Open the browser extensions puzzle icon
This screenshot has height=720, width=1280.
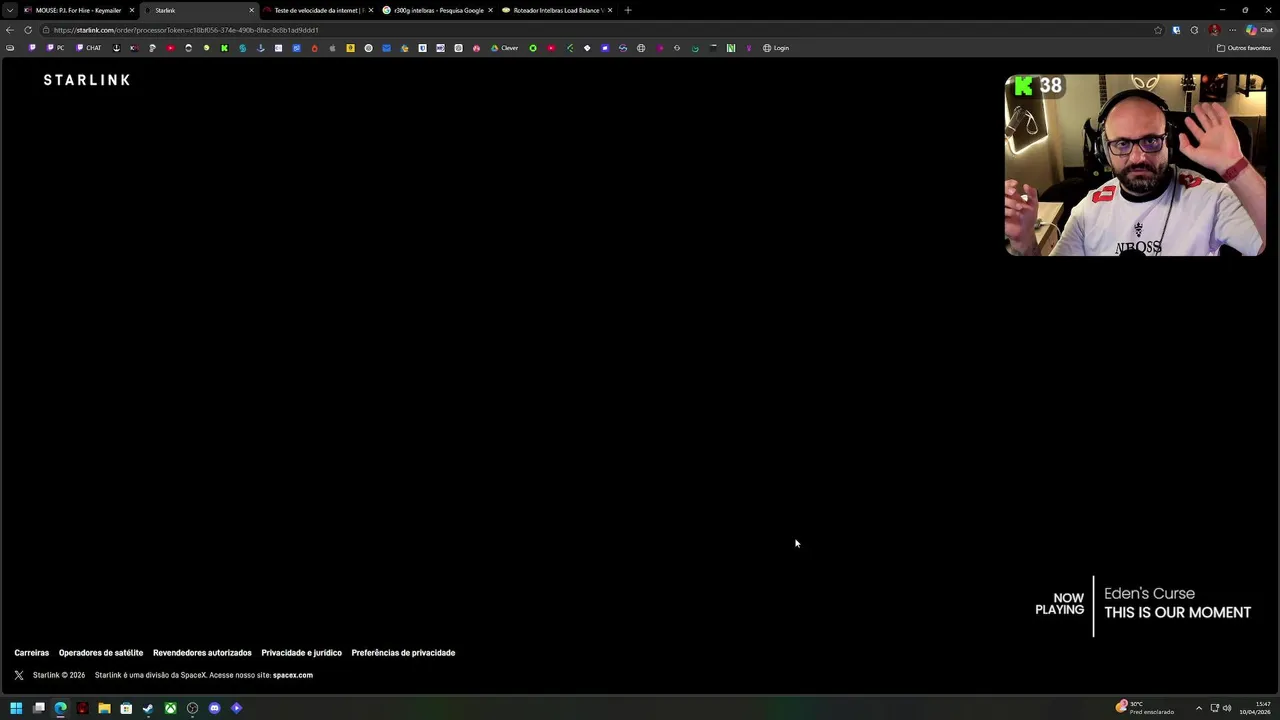coord(1194,30)
